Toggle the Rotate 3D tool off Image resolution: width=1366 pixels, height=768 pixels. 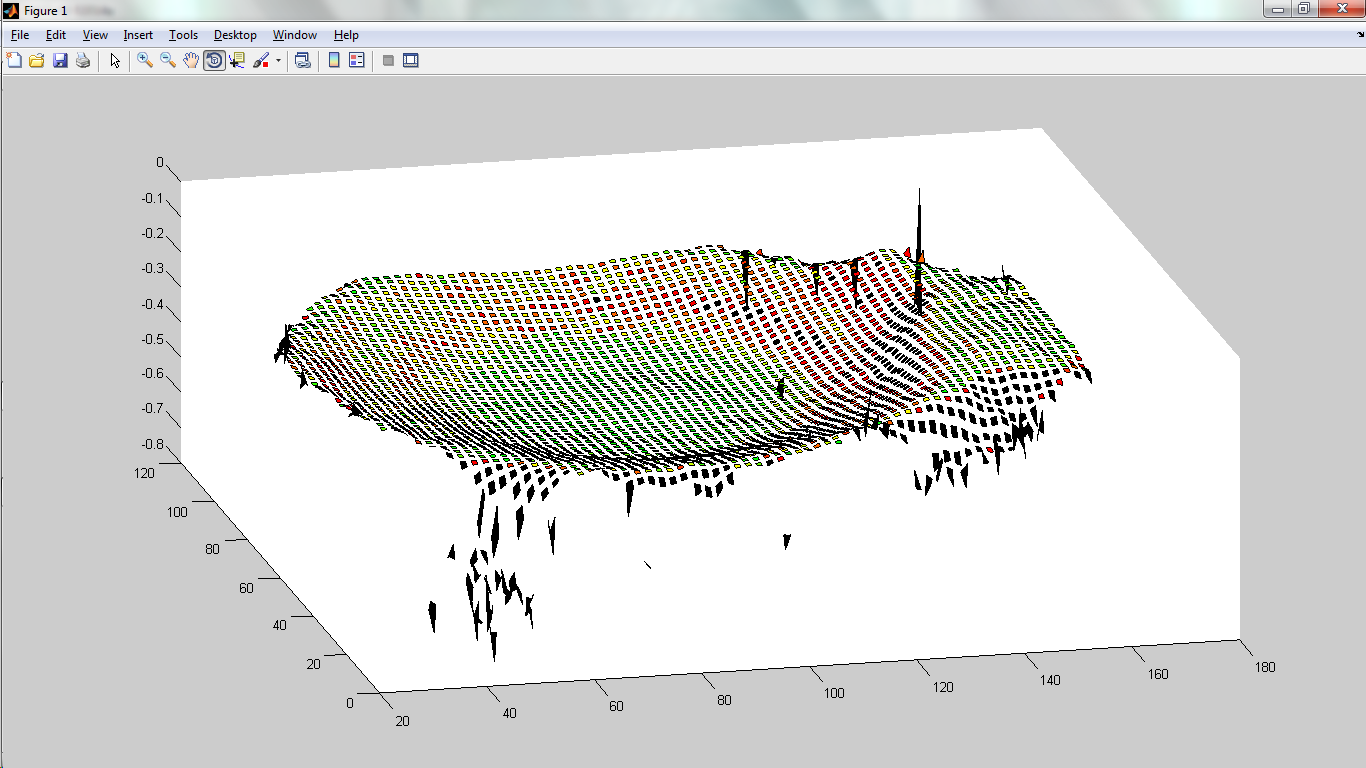(x=214, y=61)
